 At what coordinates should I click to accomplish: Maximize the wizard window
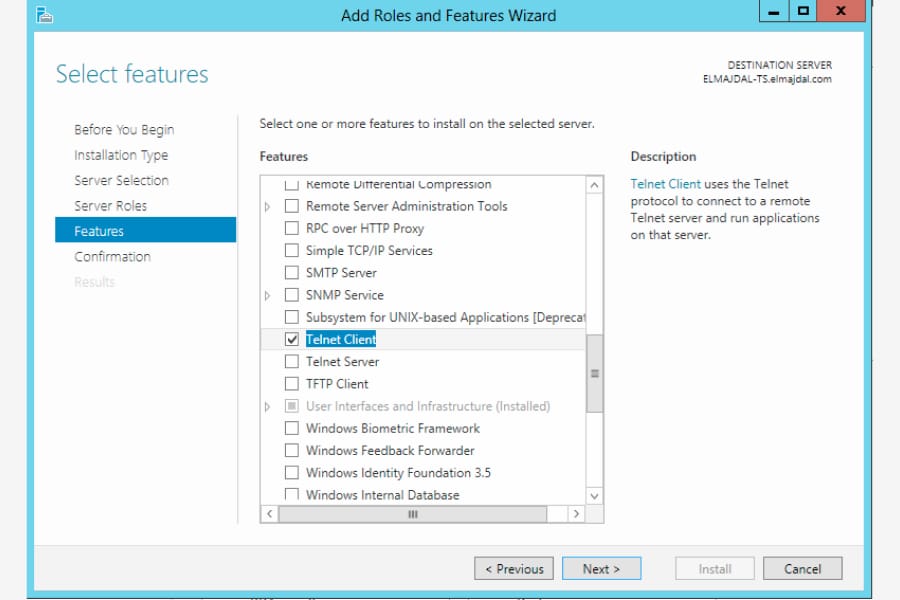(x=803, y=11)
